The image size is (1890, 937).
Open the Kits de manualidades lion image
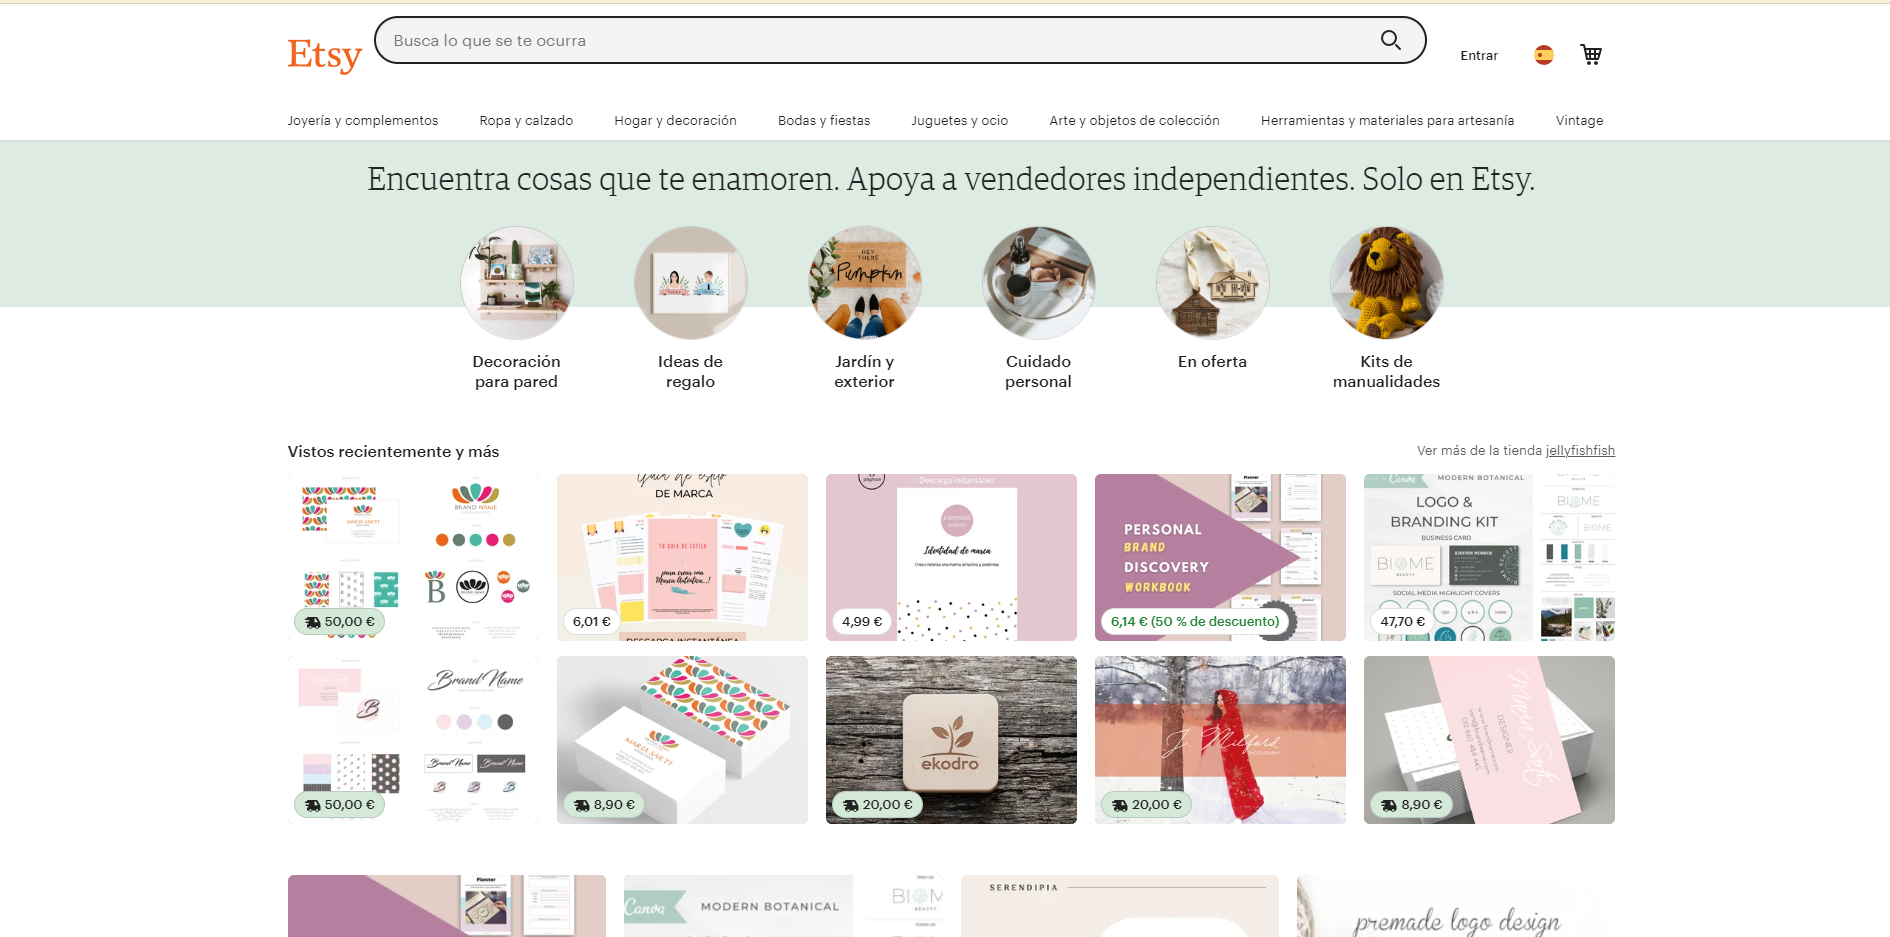pyautogui.click(x=1387, y=284)
